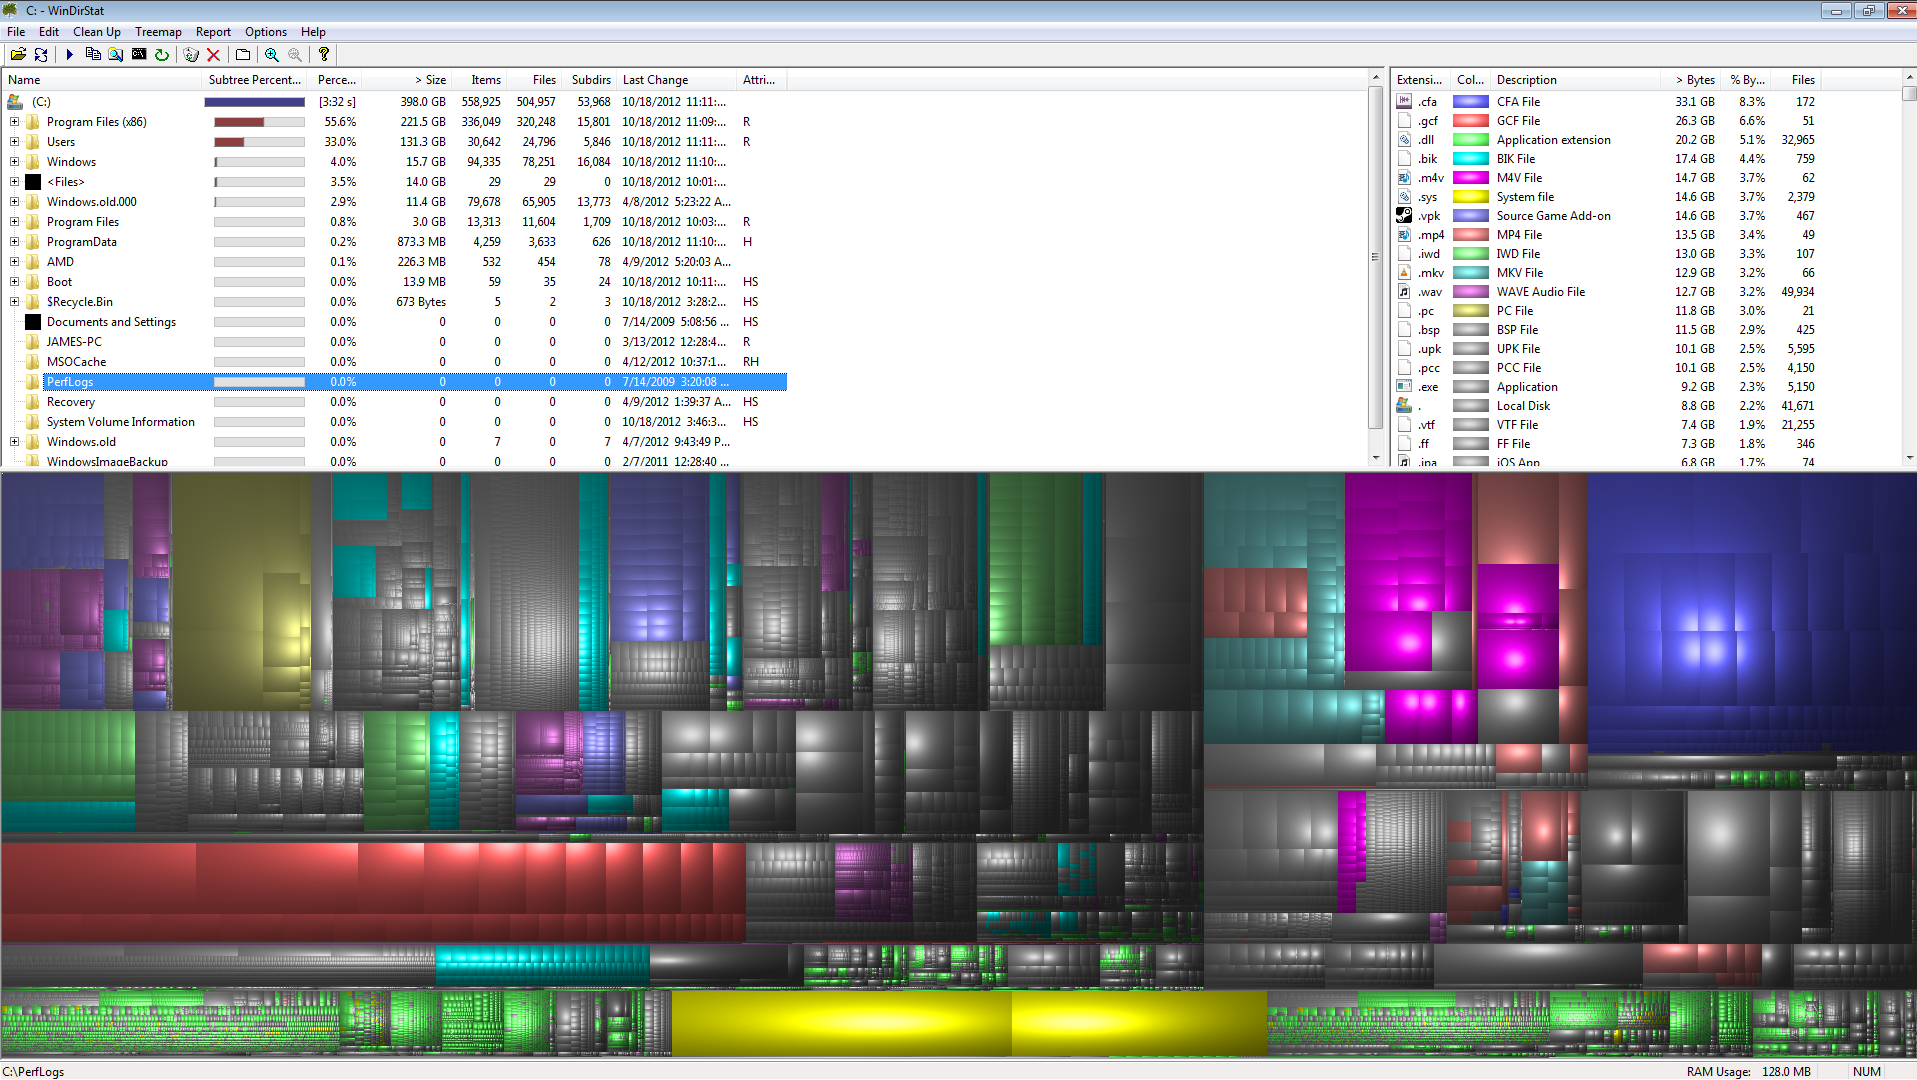1917x1080 pixels.
Task: Click the yellow question mark Help icon
Action: coord(324,55)
